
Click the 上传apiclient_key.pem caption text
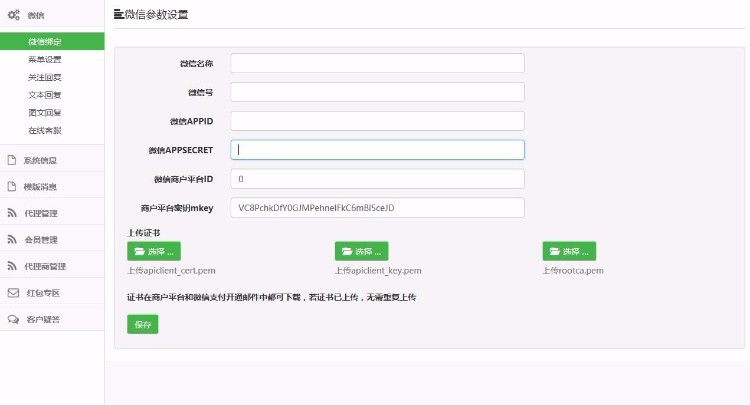[378, 271]
